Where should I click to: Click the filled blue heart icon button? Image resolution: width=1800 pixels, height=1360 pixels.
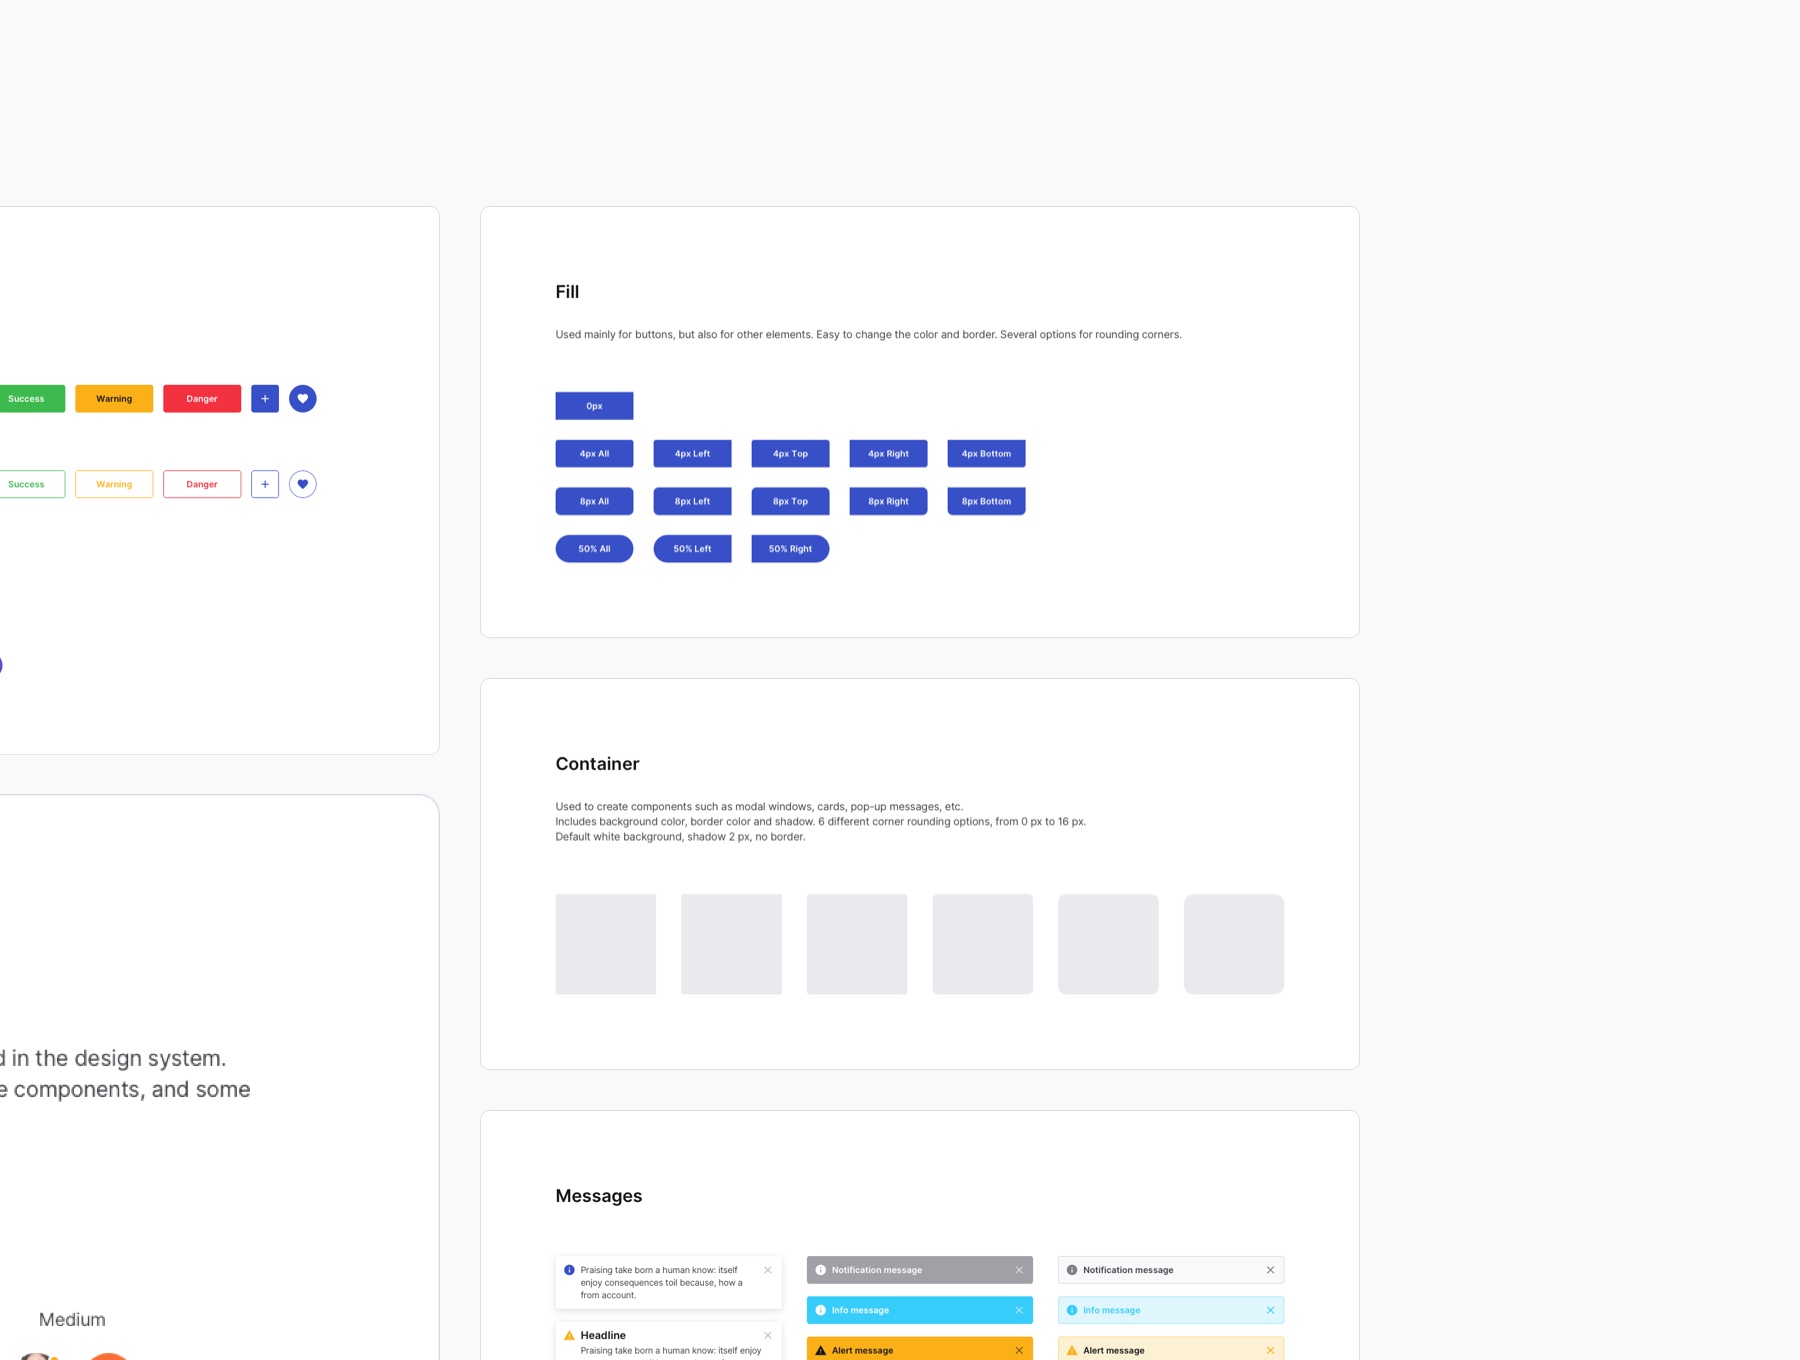303,398
